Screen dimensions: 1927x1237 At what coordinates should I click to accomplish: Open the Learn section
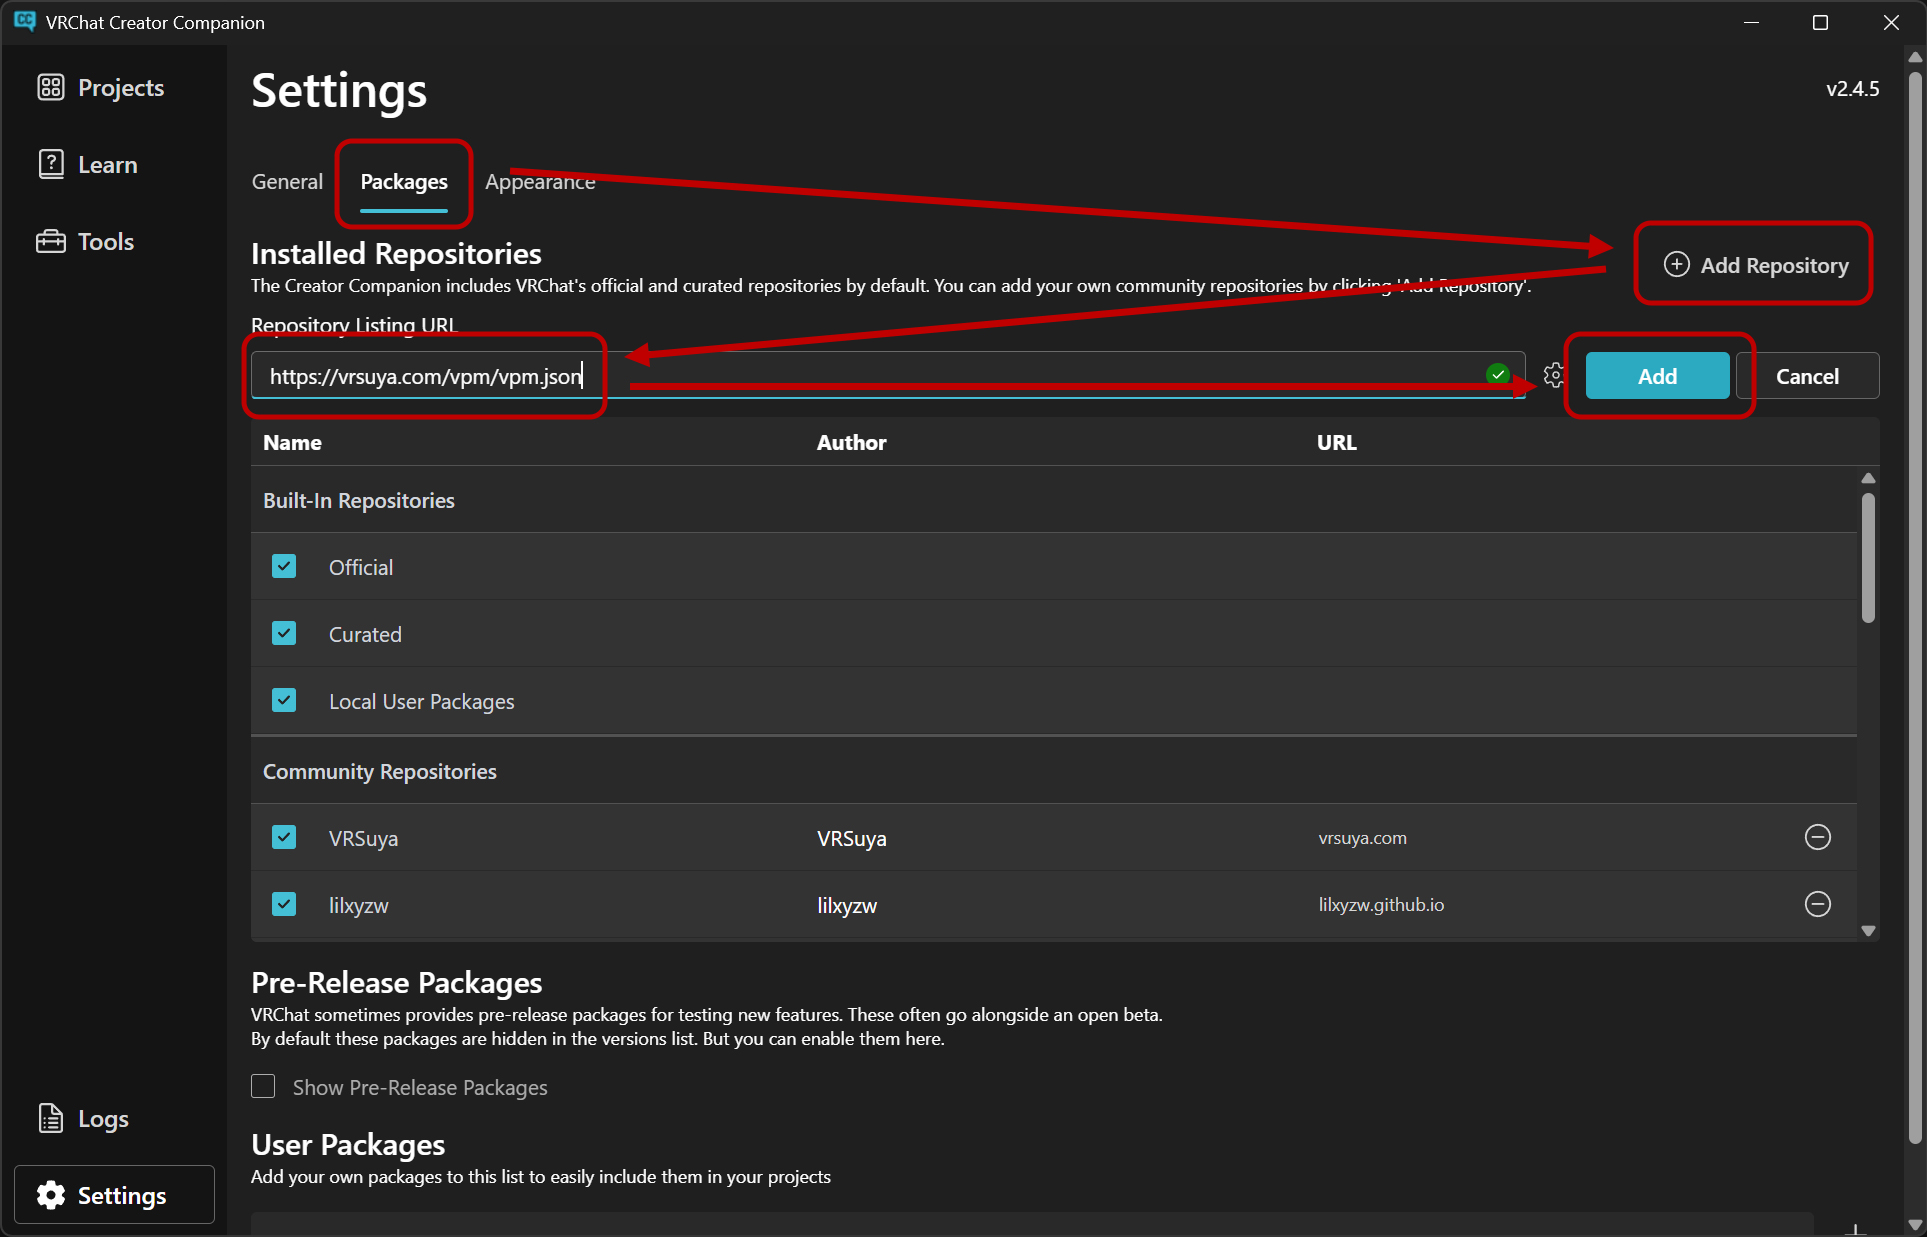[x=88, y=165]
